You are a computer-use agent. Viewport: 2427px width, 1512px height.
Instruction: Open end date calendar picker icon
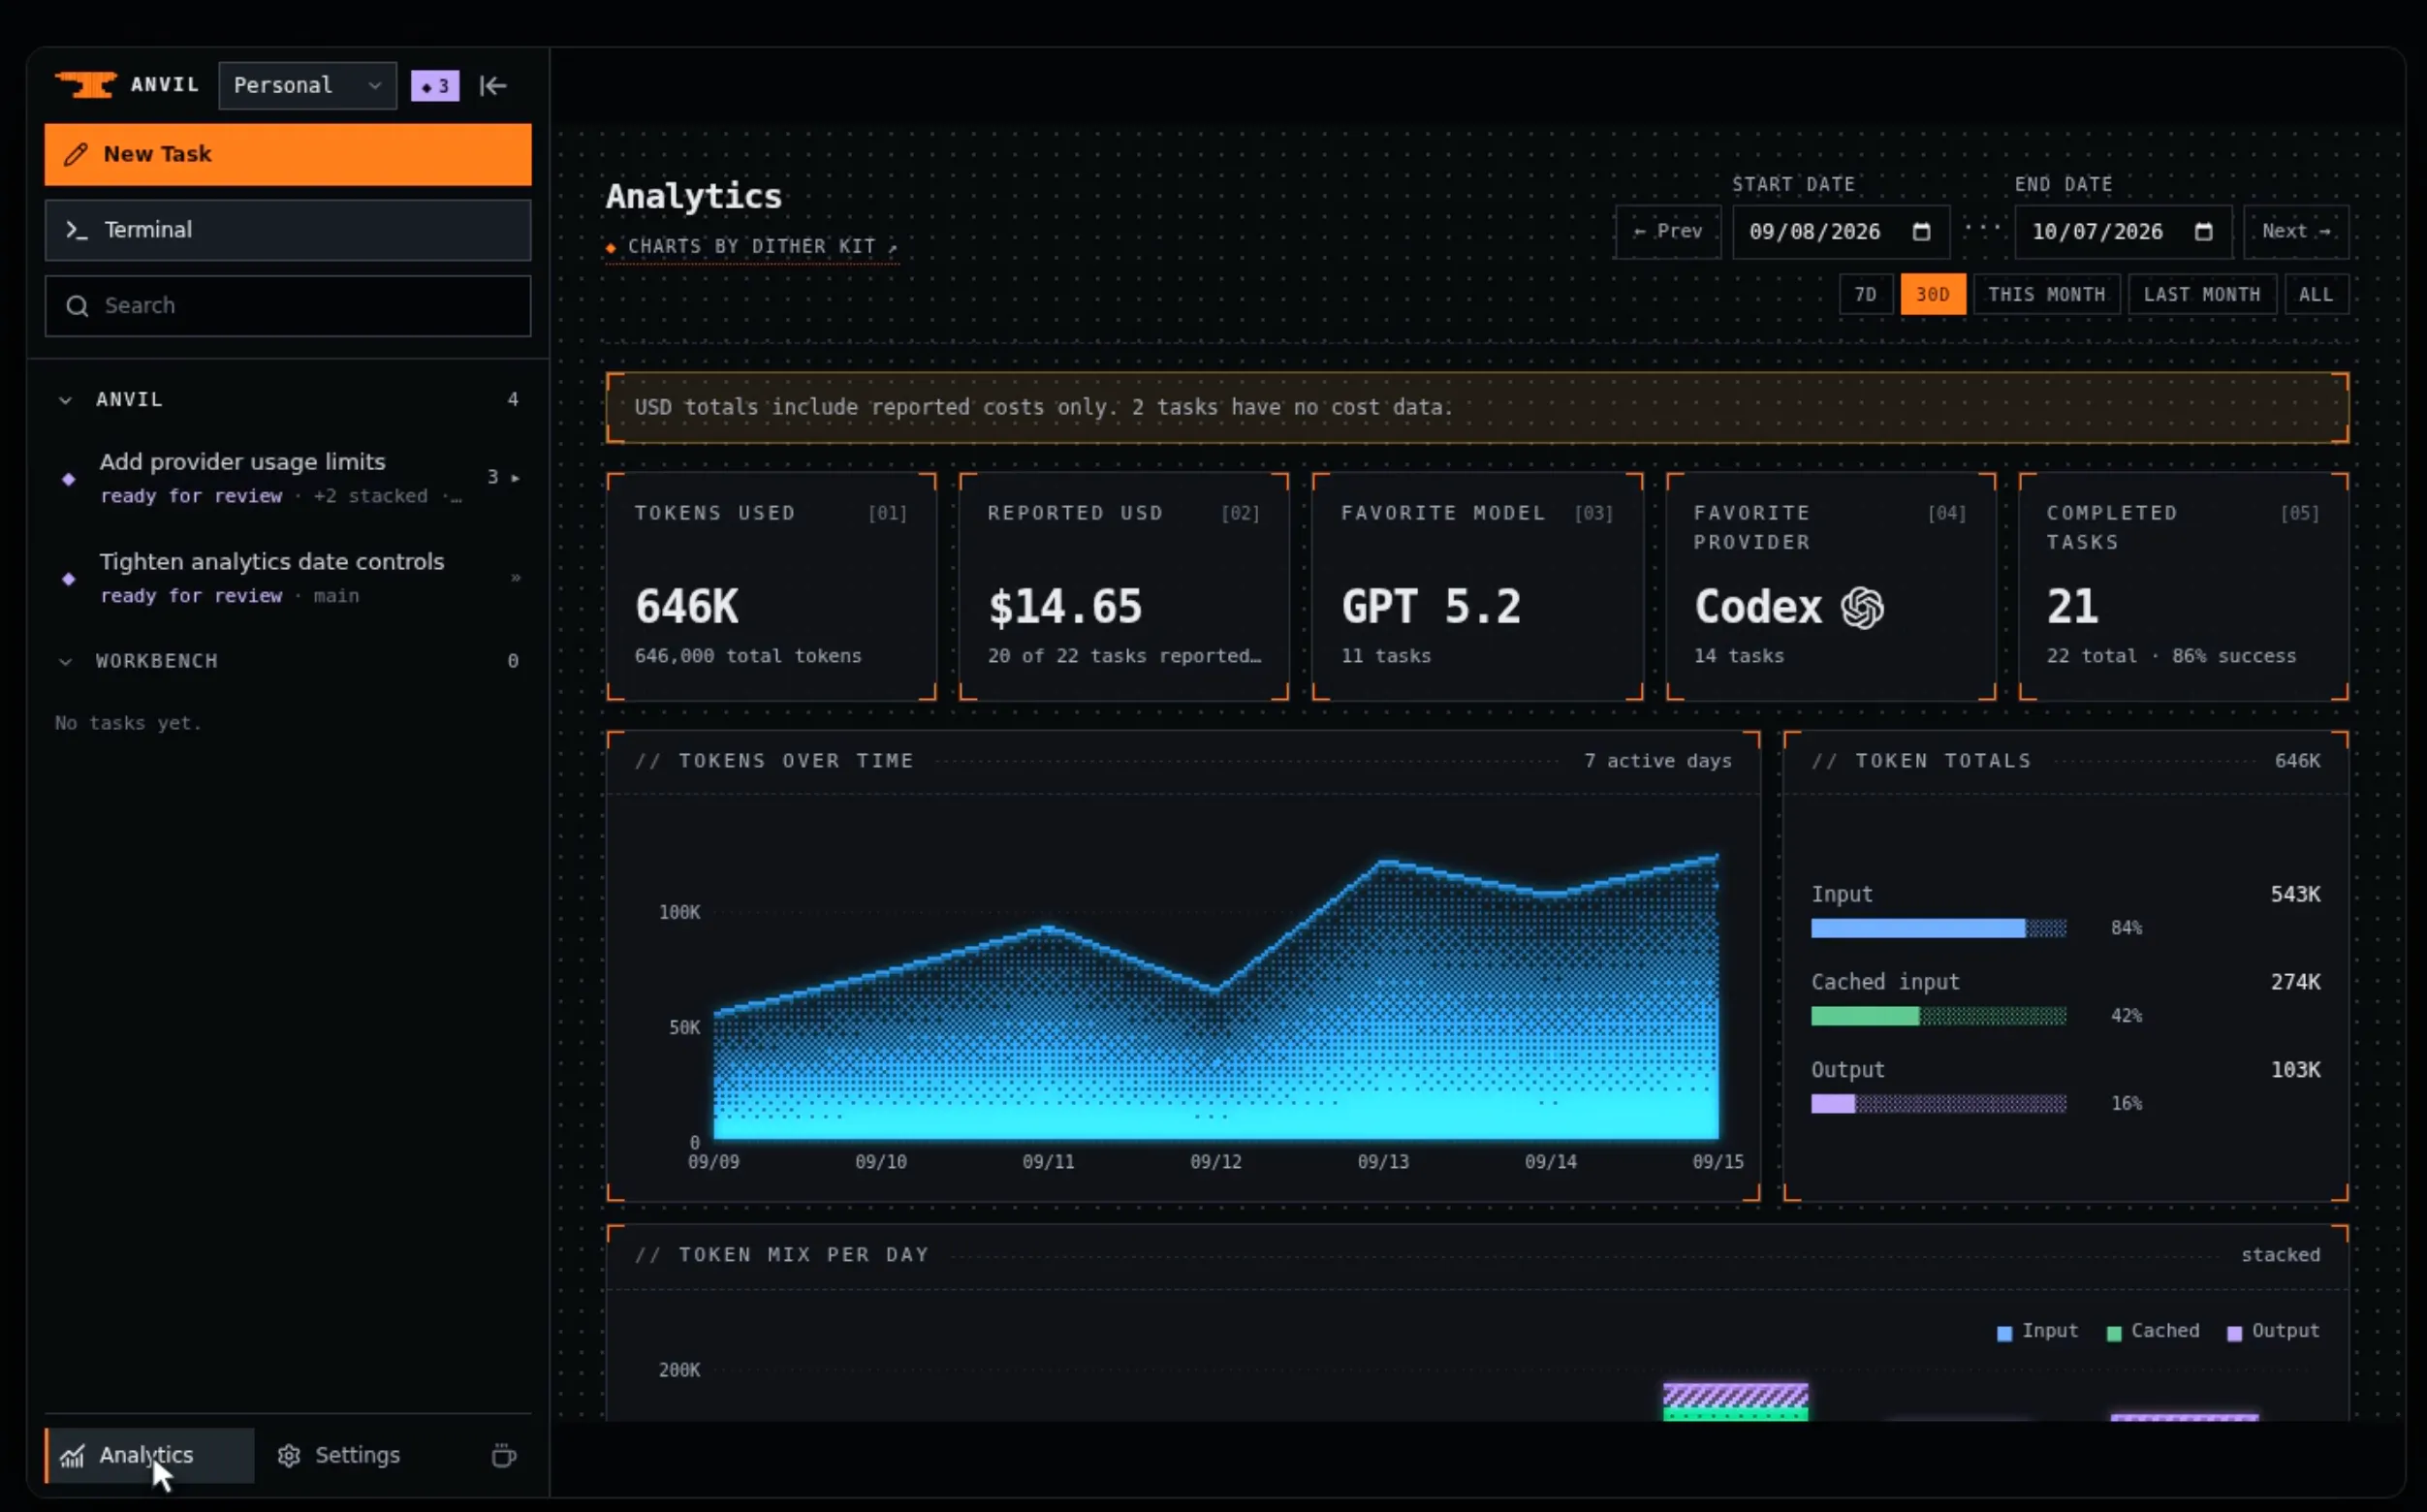[2203, 231]
